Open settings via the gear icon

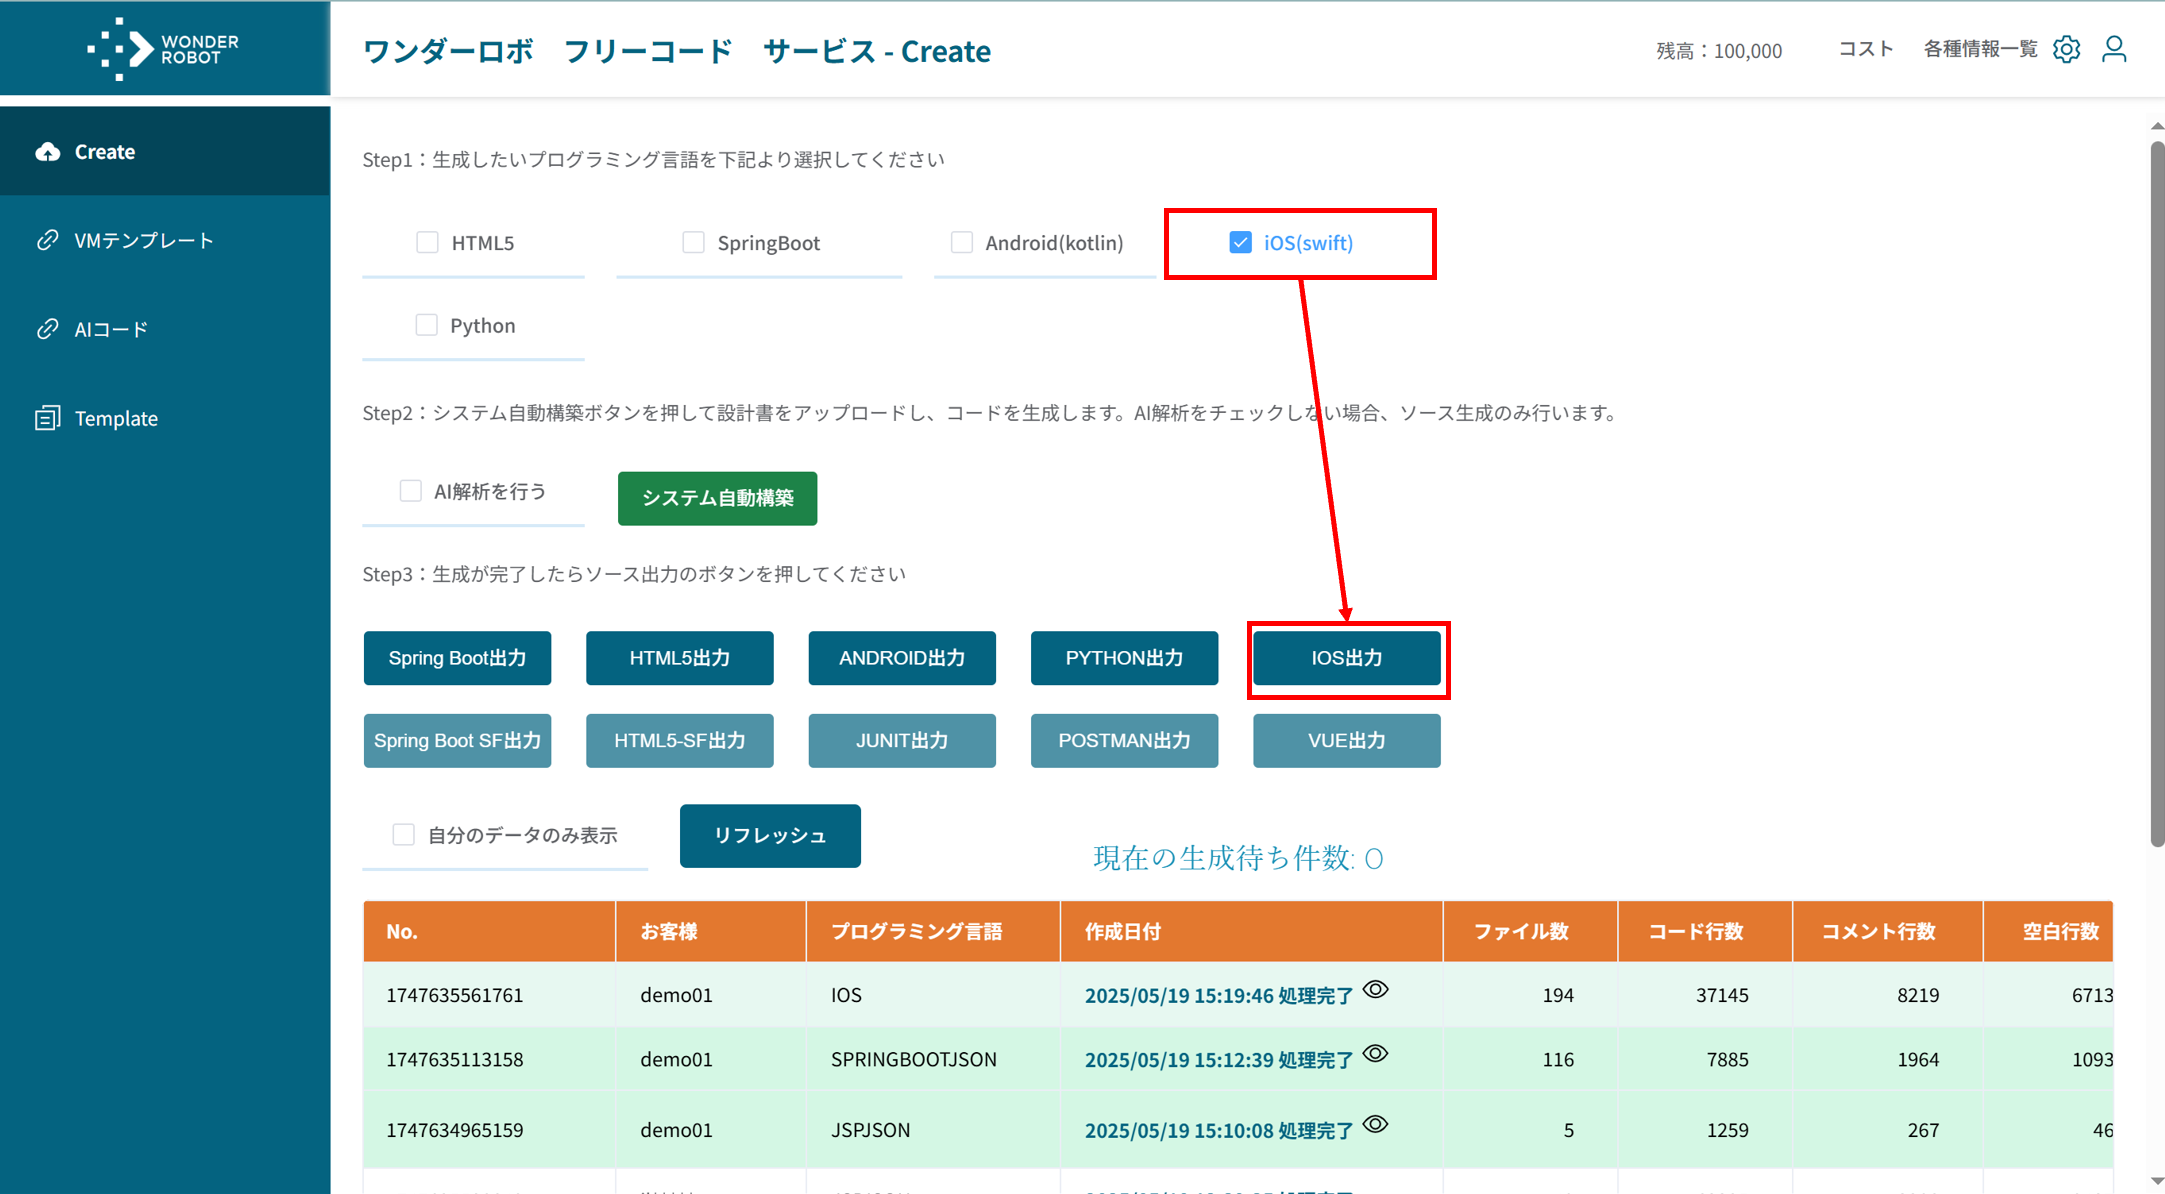pos(2066,49)
